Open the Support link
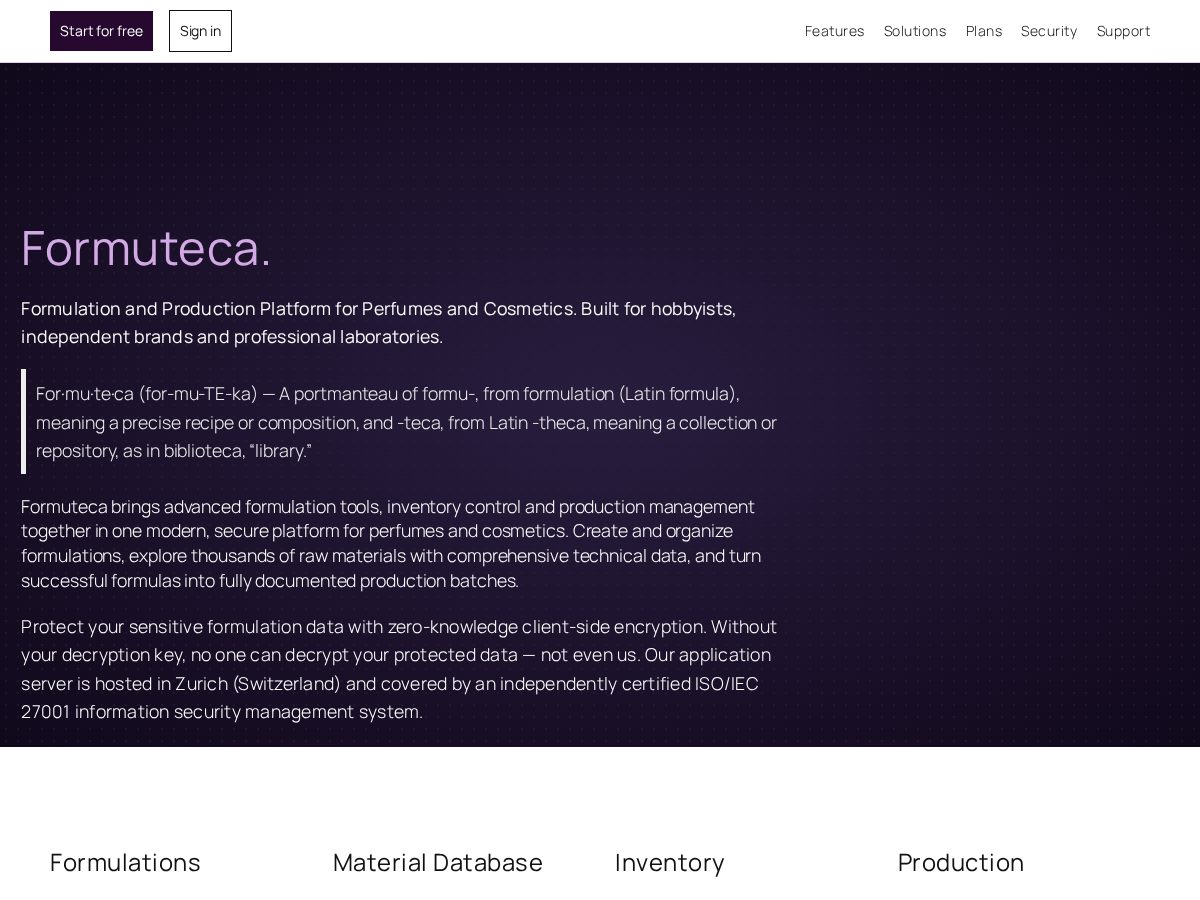This screenshot has width=1200, height=900. coord(1123,31)
